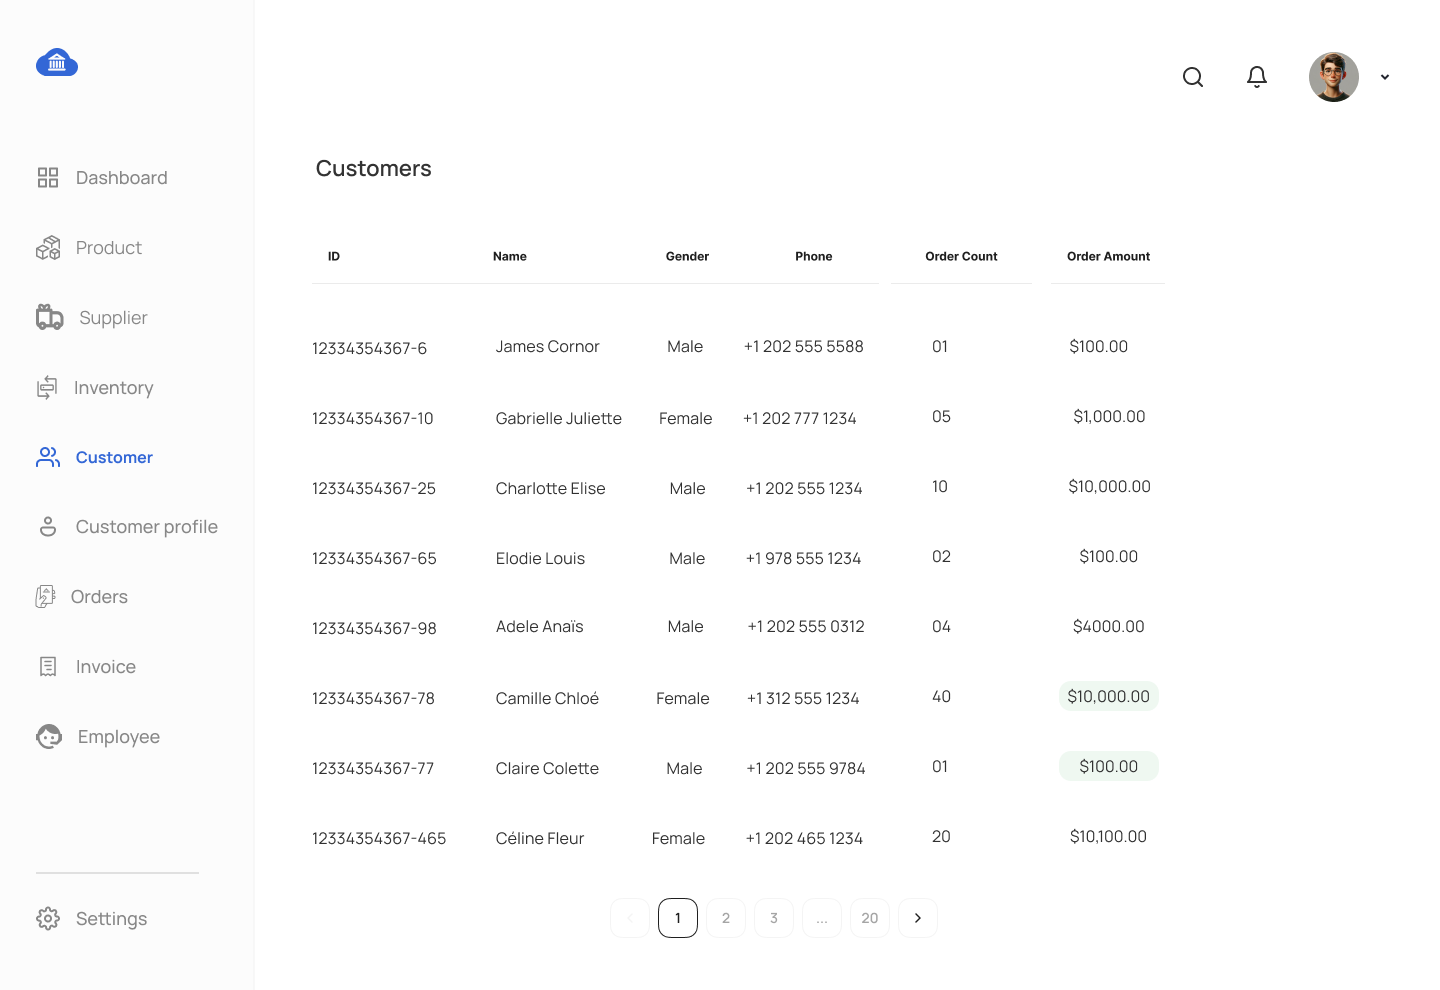Image resolution: width=1440 pixels, height=990 pixels.
Task: Click the Product boxes icon
Action: (48, 248)
